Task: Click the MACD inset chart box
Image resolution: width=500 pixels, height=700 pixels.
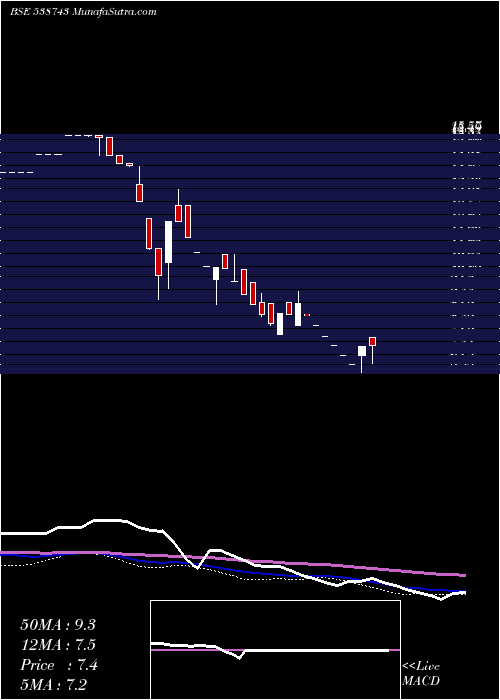Action: coord(275,650)
